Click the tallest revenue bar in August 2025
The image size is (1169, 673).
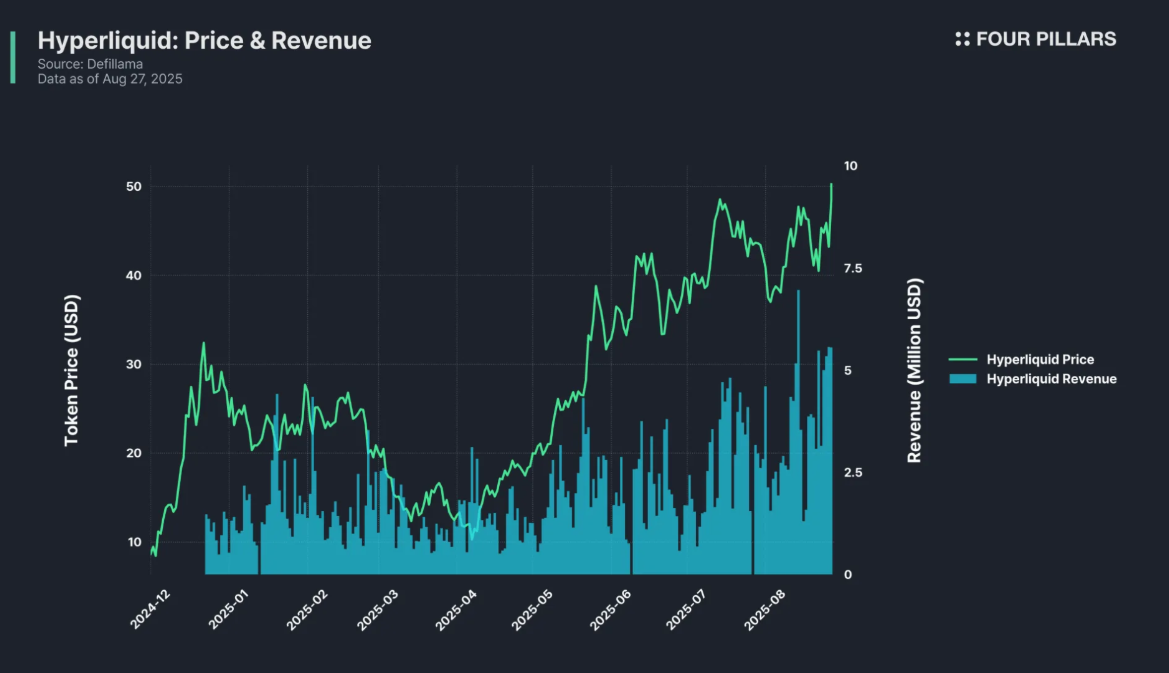[x=798, y=430]
